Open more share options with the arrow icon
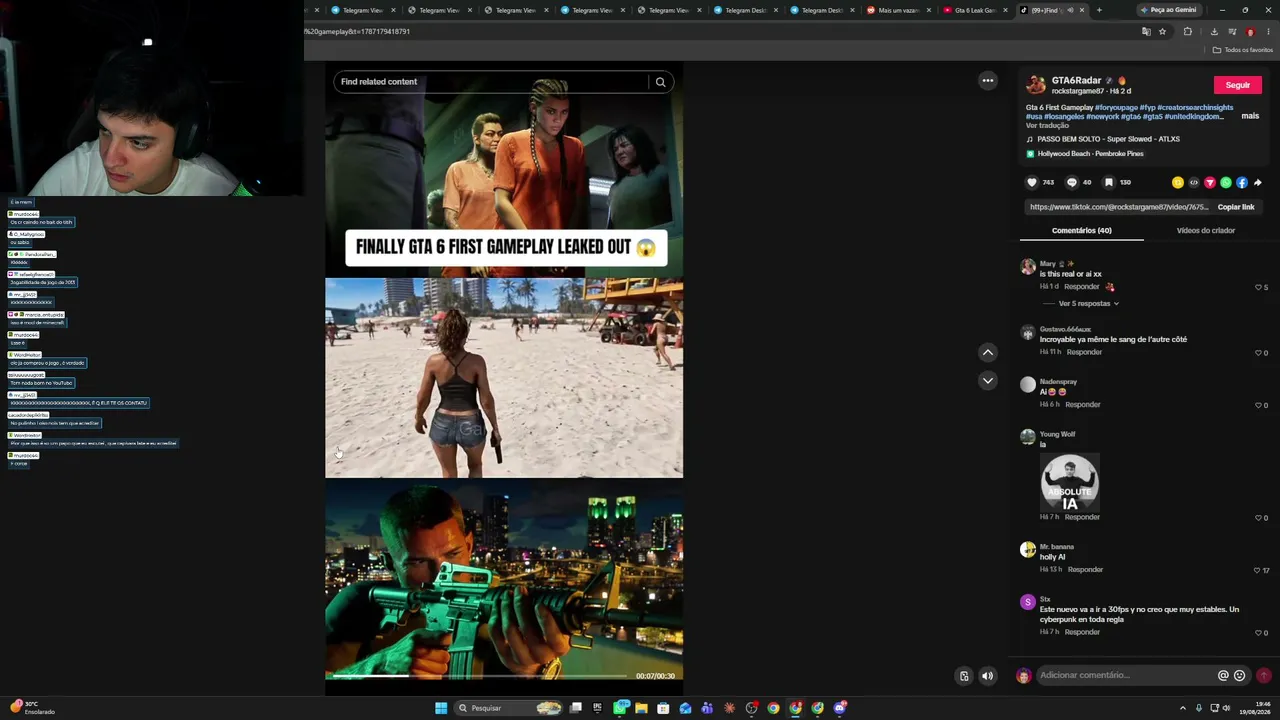This screenshot has height=720, width=1280. [x=1258, y=183]
